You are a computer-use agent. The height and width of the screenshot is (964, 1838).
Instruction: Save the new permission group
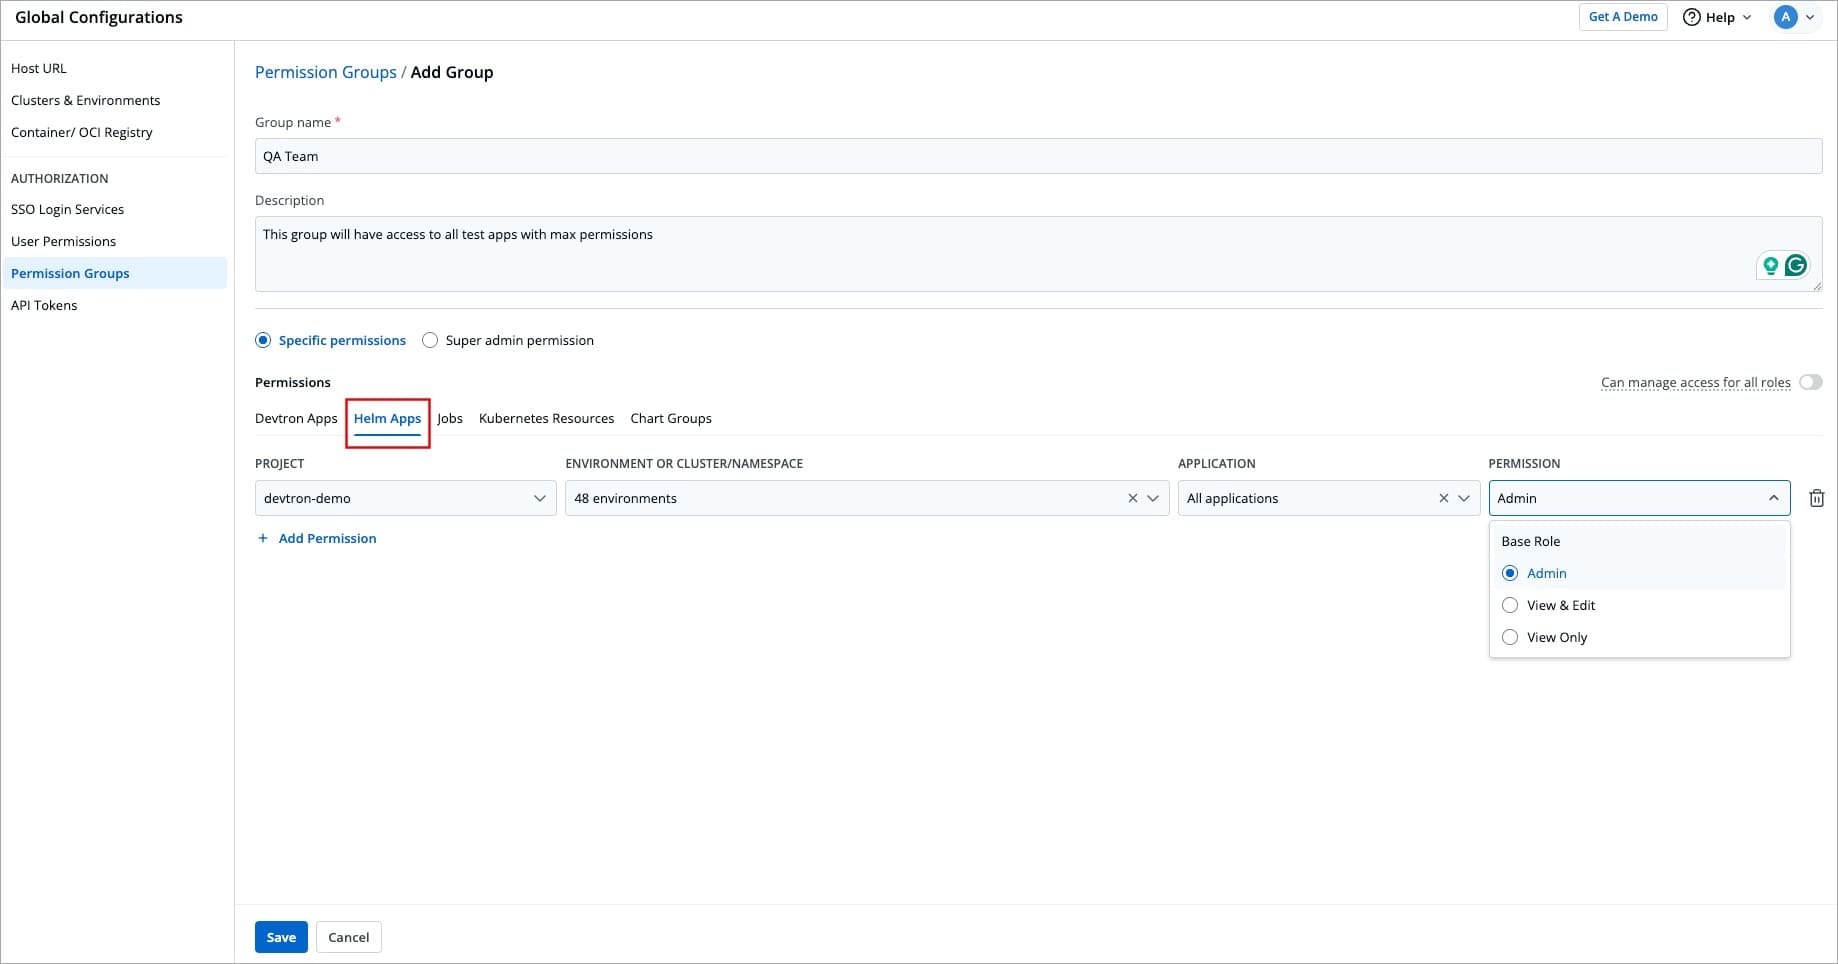tap(281, 937)
